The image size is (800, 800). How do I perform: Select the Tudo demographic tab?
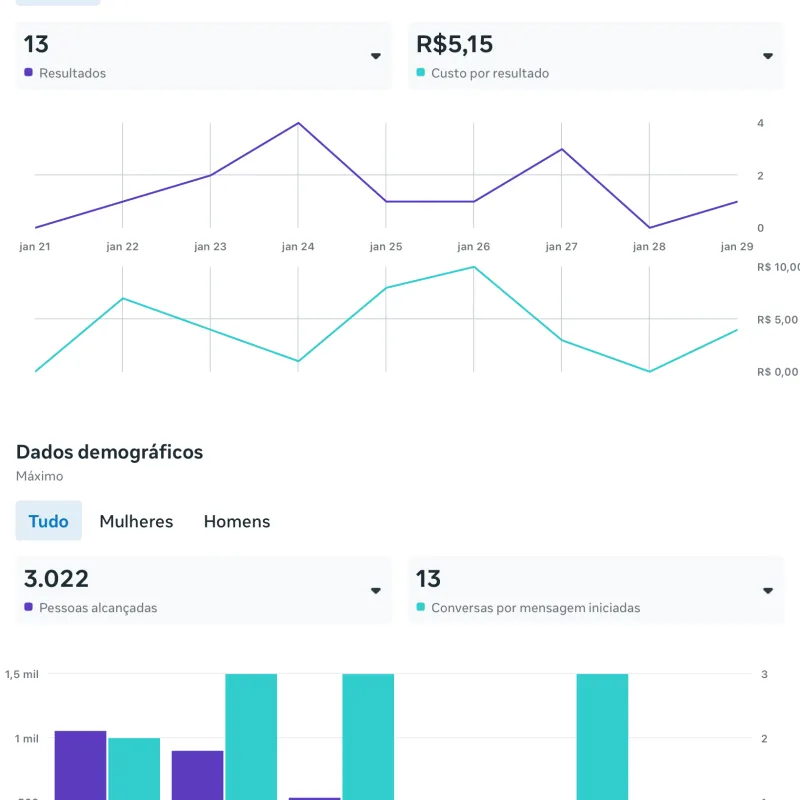point(49,521)
